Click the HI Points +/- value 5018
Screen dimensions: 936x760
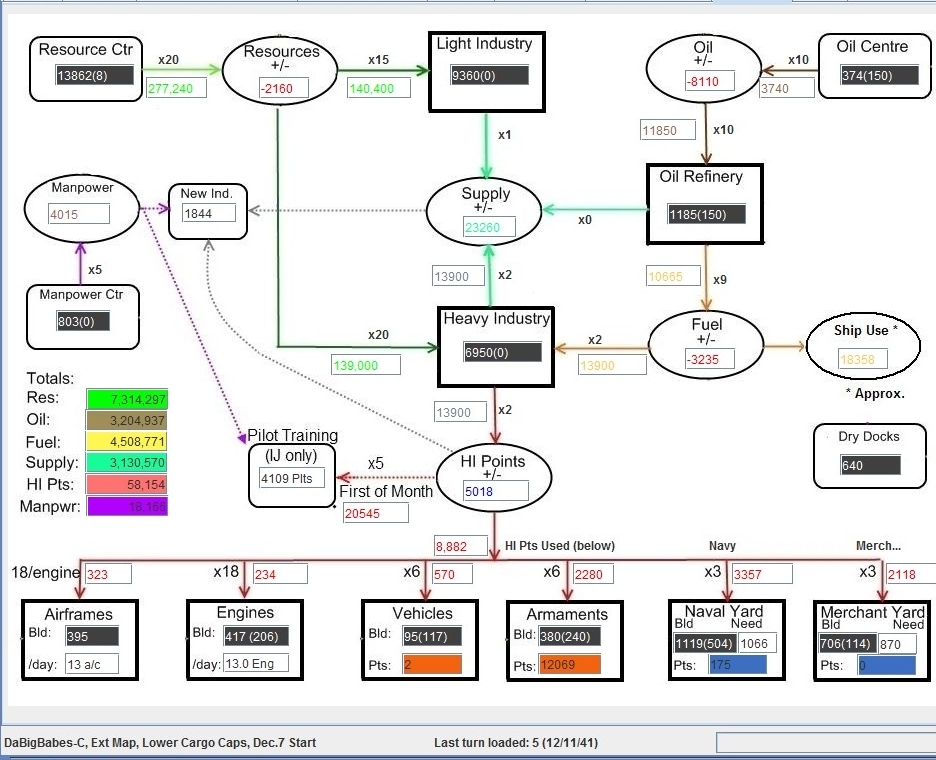point(495,491)
